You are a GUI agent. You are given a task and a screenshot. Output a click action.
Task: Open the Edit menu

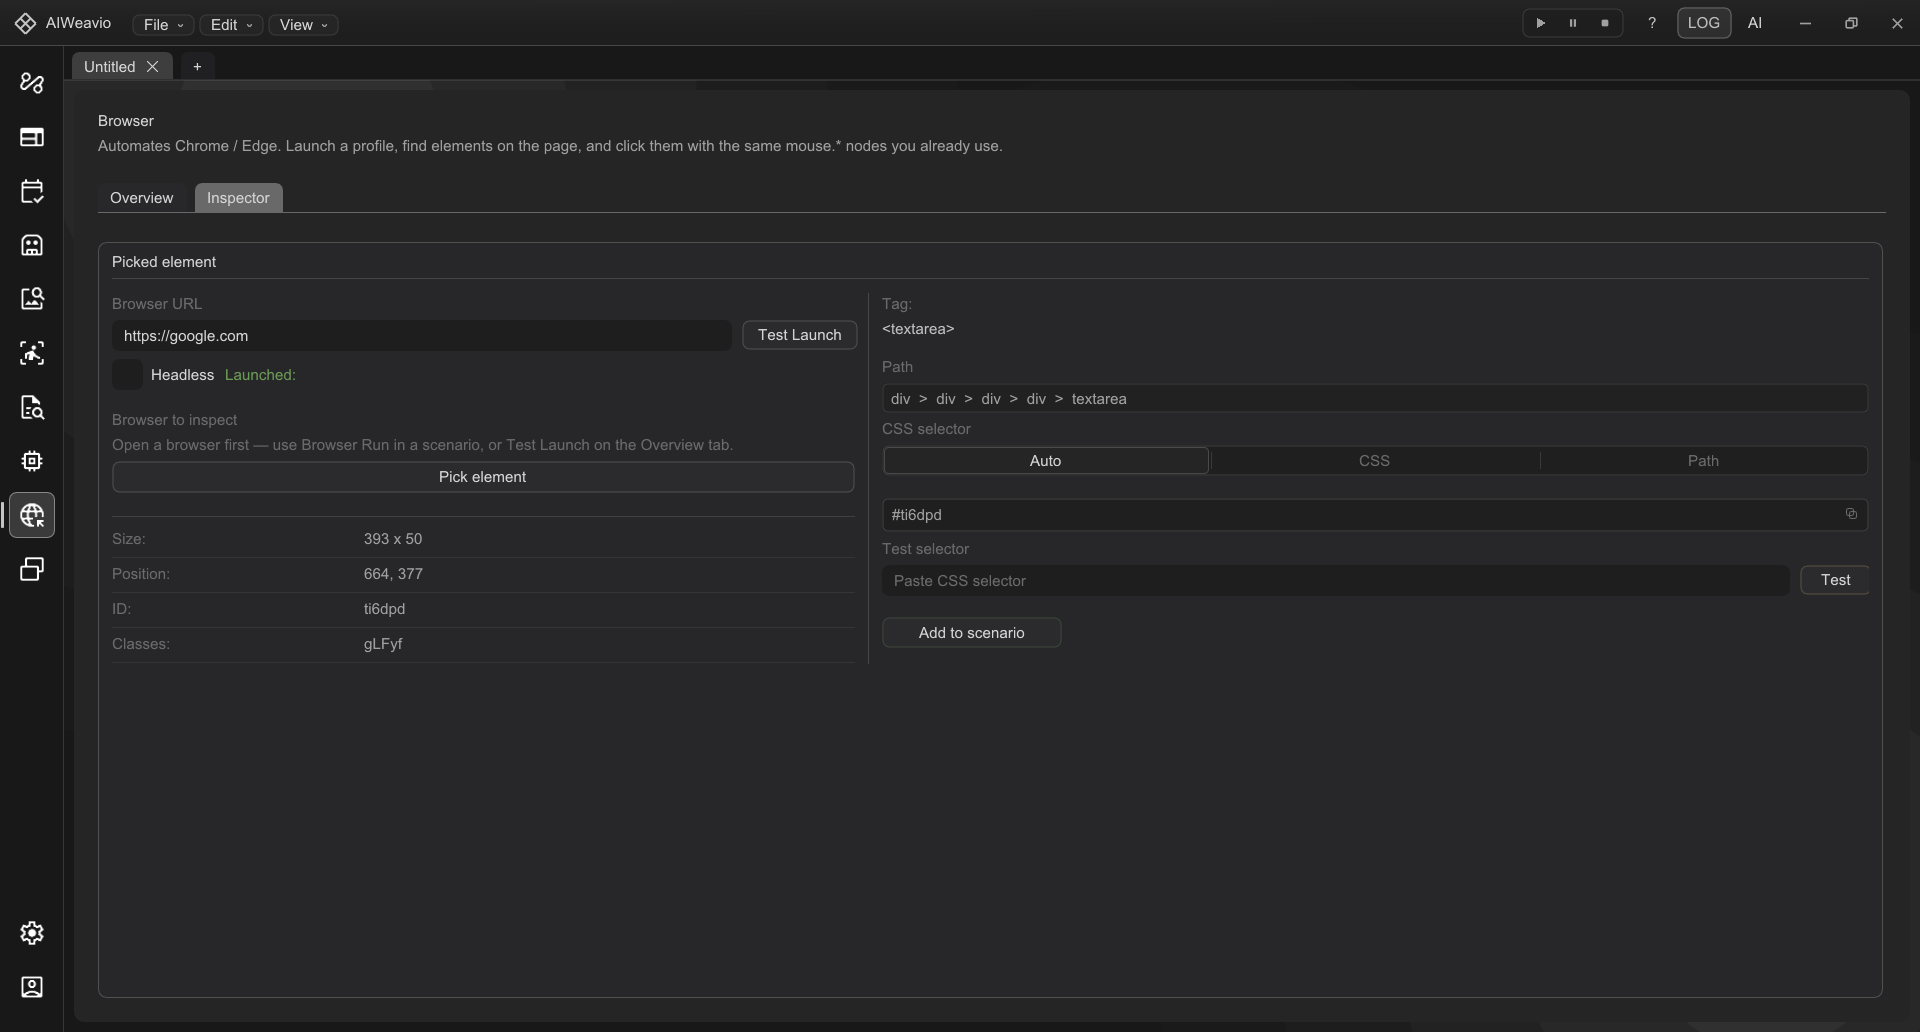(231, 25)
